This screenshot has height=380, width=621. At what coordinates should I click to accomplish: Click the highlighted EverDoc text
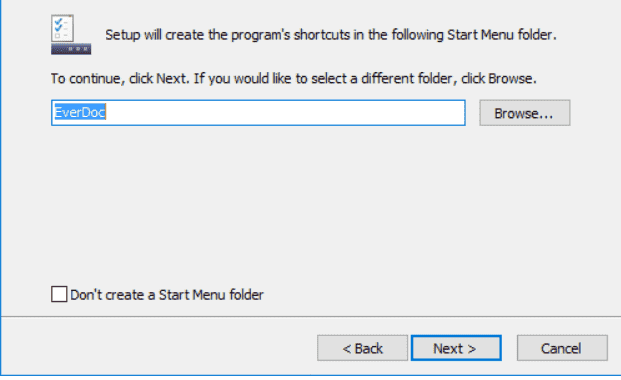click(80, 113)
